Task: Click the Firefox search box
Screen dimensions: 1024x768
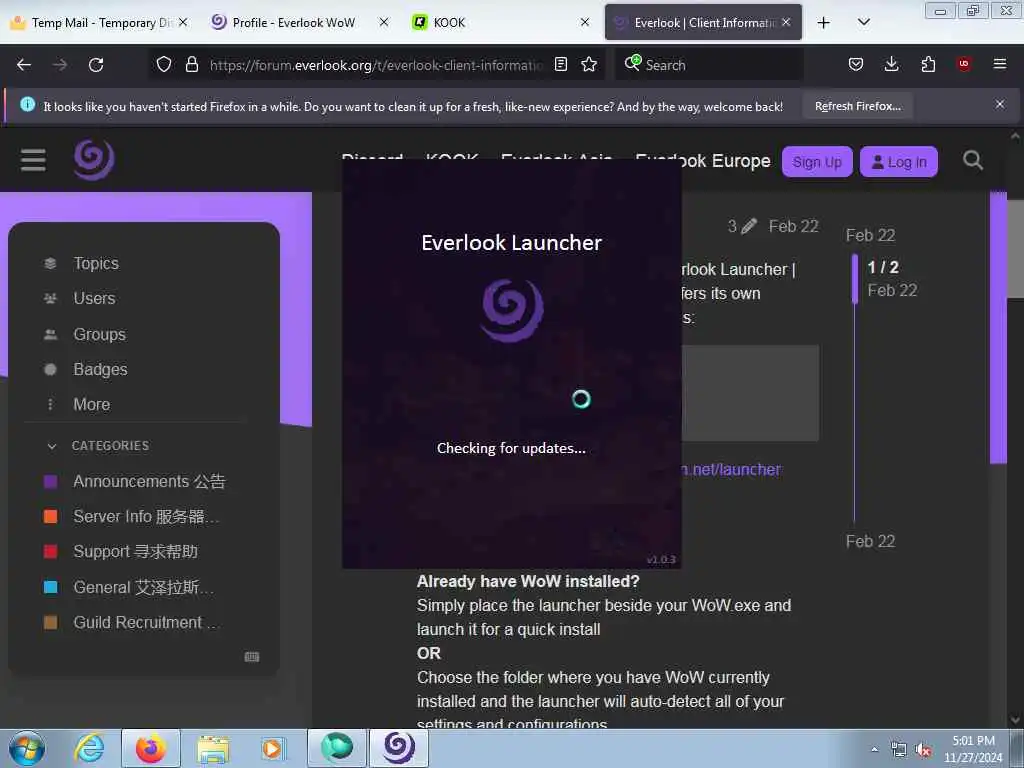Action: (709, 65)
